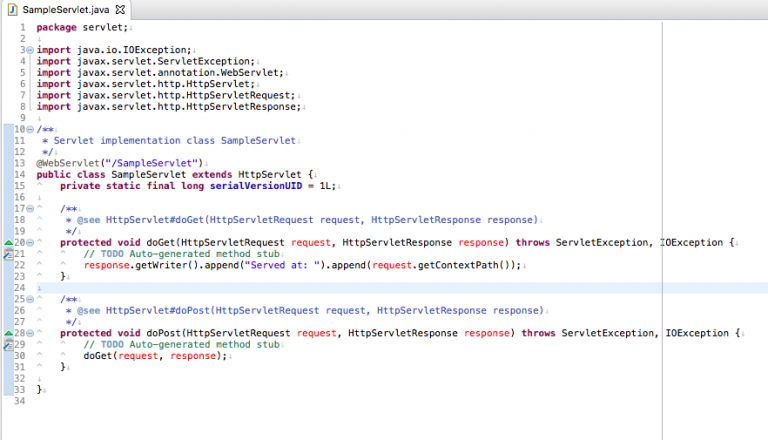Viewport: 768px width, 440px height.
Task: Click the override marker triangle beside doGet
Action: pyautogui.click(x=7, y=242)
